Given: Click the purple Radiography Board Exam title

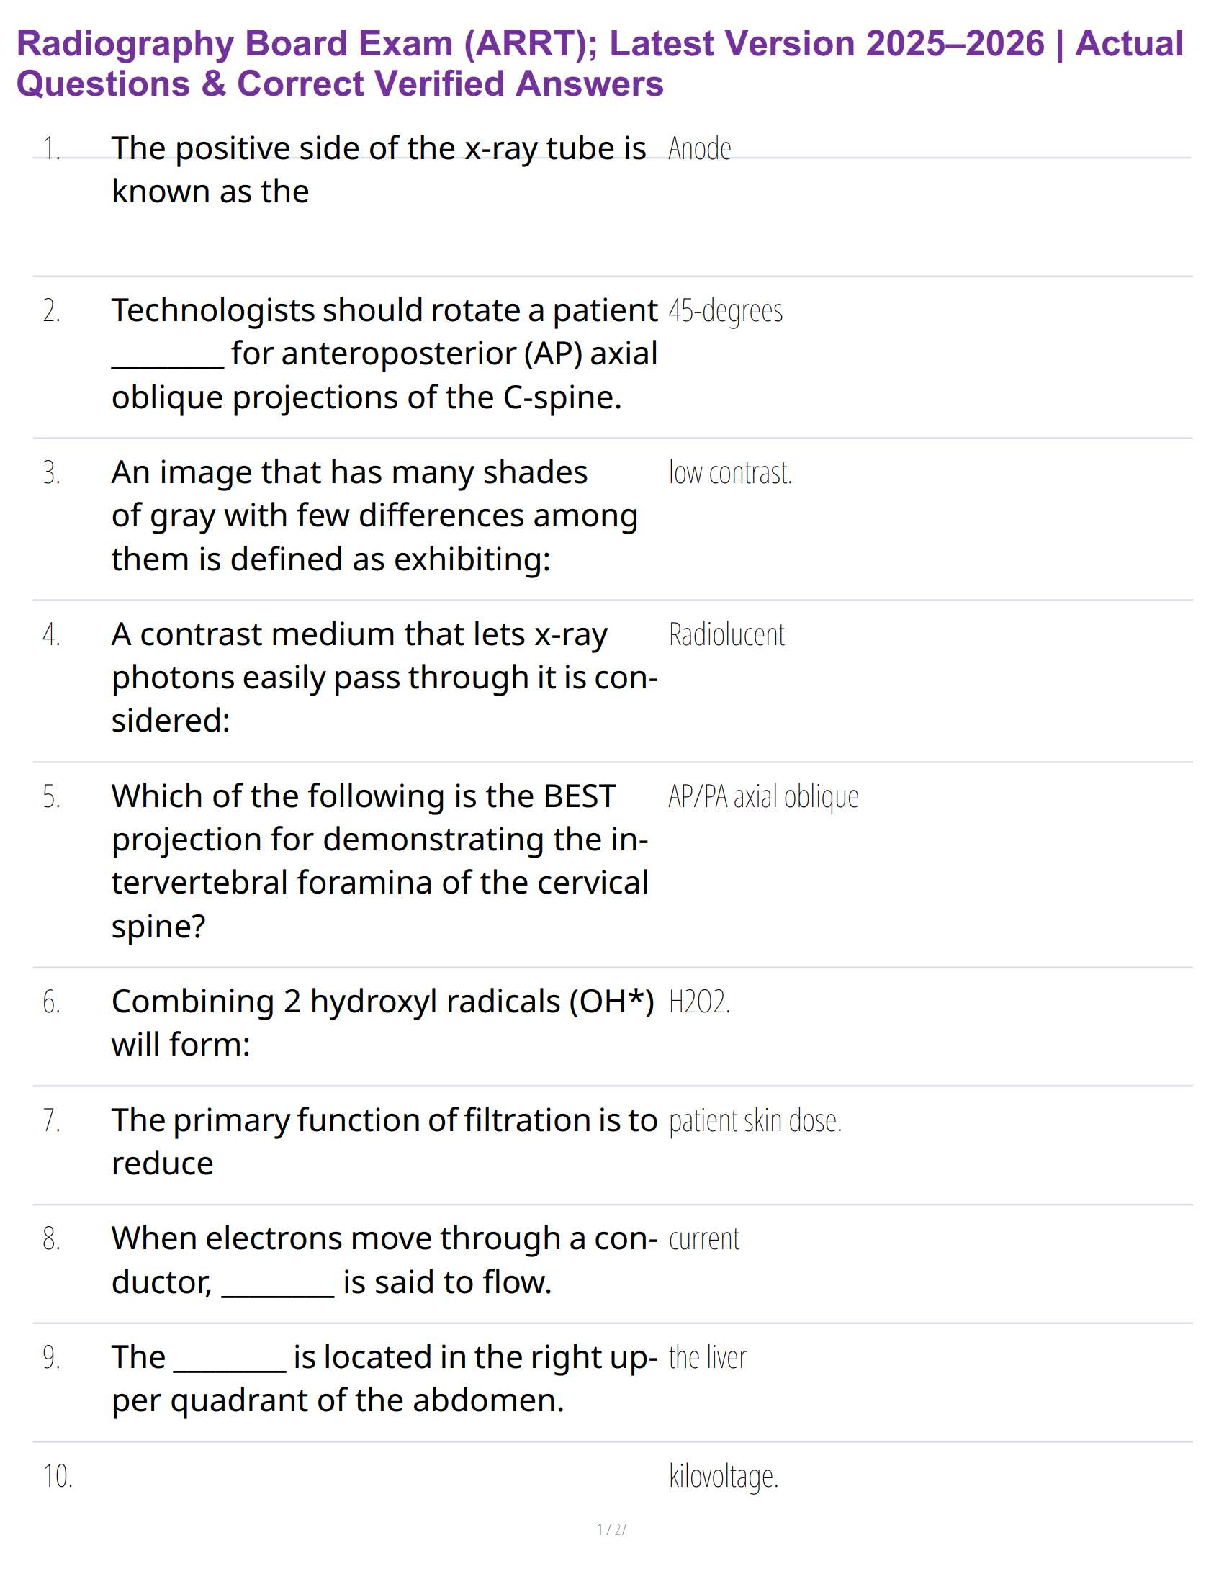Looking at the screenshot, I should pos(600,63).
